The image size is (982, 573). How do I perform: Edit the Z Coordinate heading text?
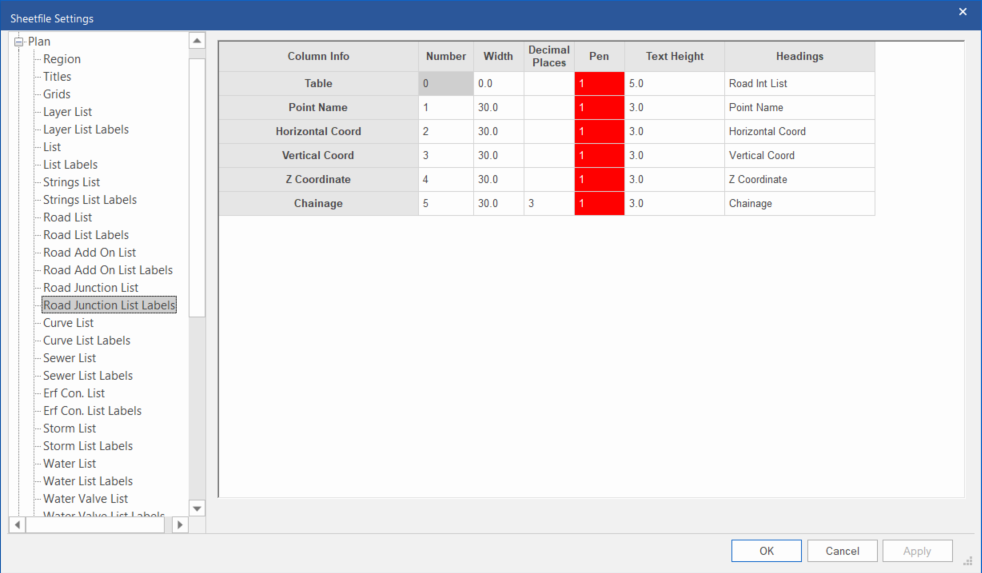799,180
